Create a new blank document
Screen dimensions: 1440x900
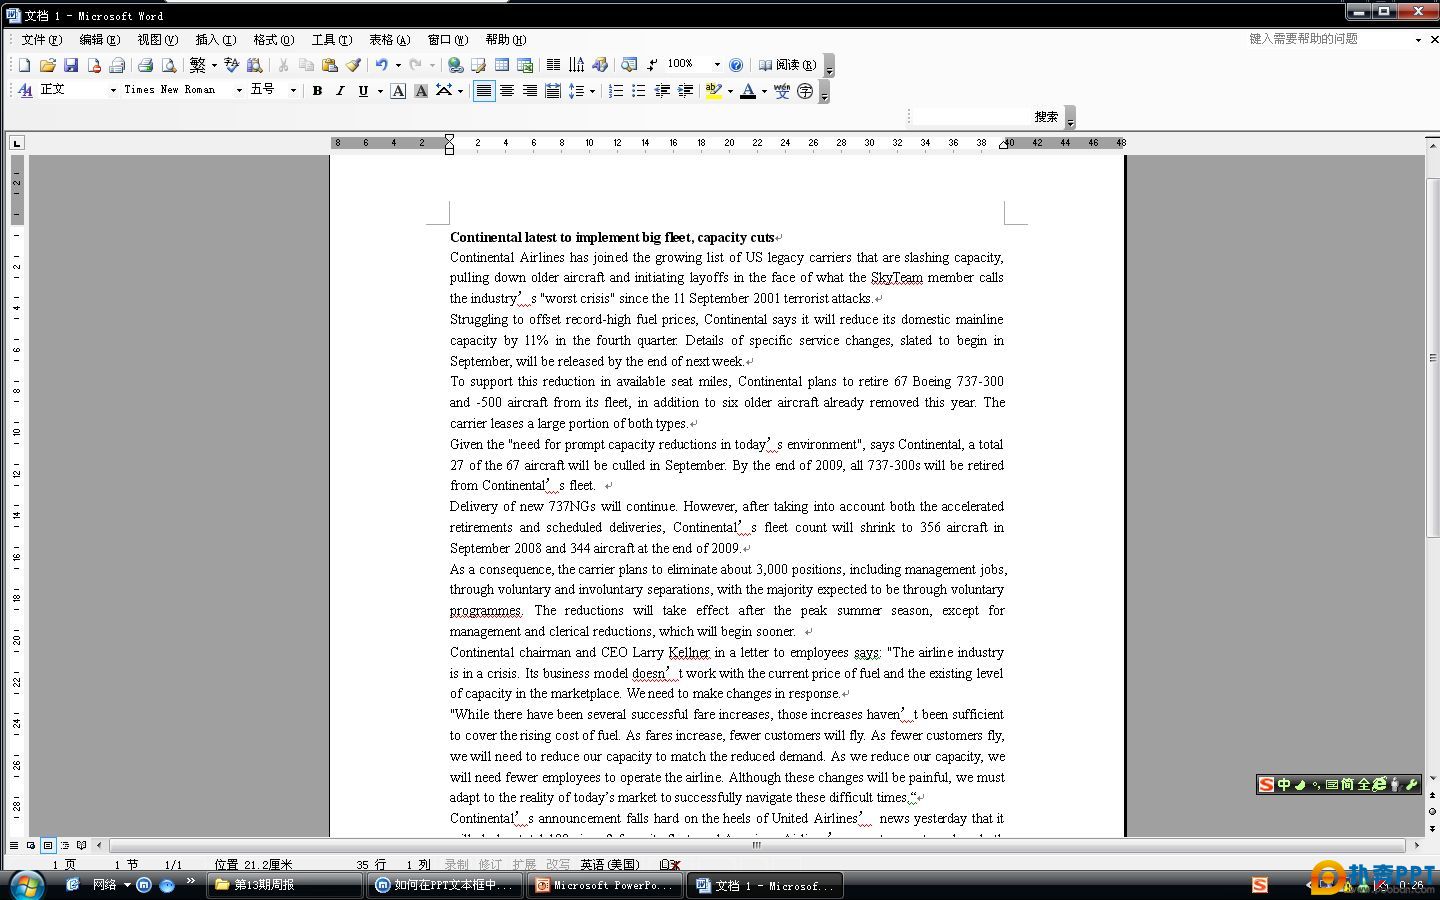point(24,65)
